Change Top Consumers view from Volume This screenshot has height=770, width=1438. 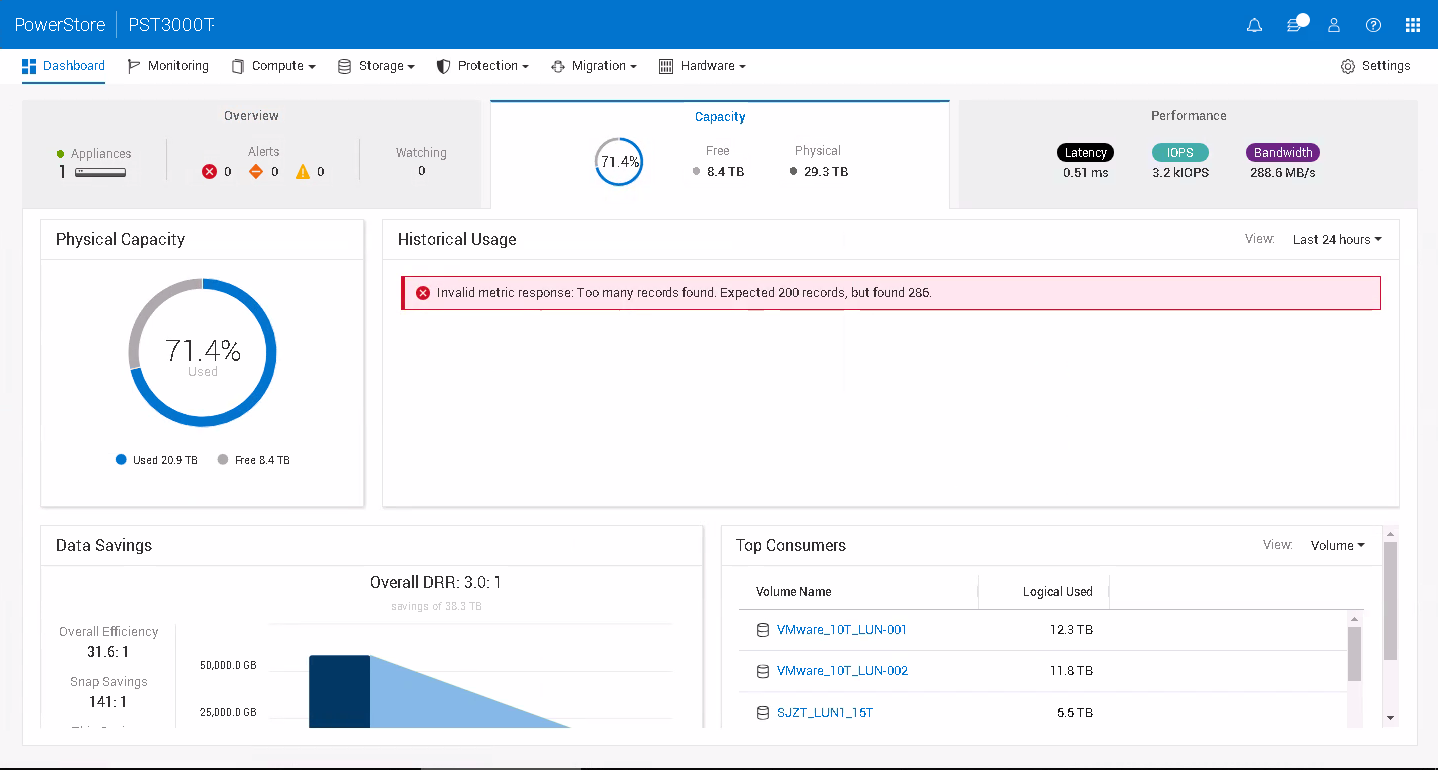click(x=1337, y=546)
